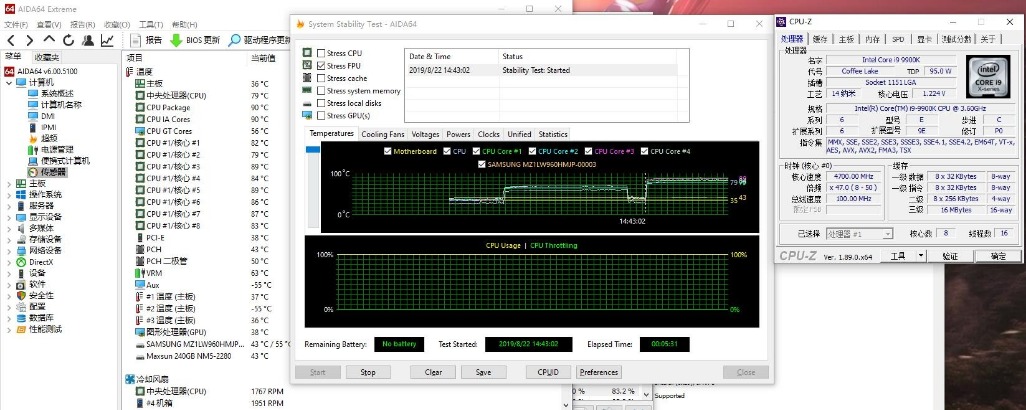Expand the 服务器 tree node
Image resolution: width=1026 pixels, height=410 pixels.
click(x=9, y=205)
